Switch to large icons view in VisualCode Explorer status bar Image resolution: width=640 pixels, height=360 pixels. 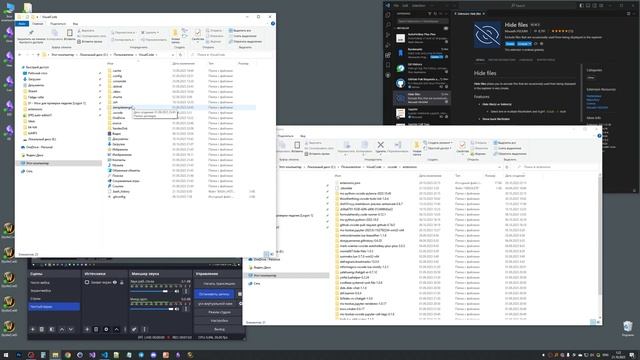[x=272, y=254]
